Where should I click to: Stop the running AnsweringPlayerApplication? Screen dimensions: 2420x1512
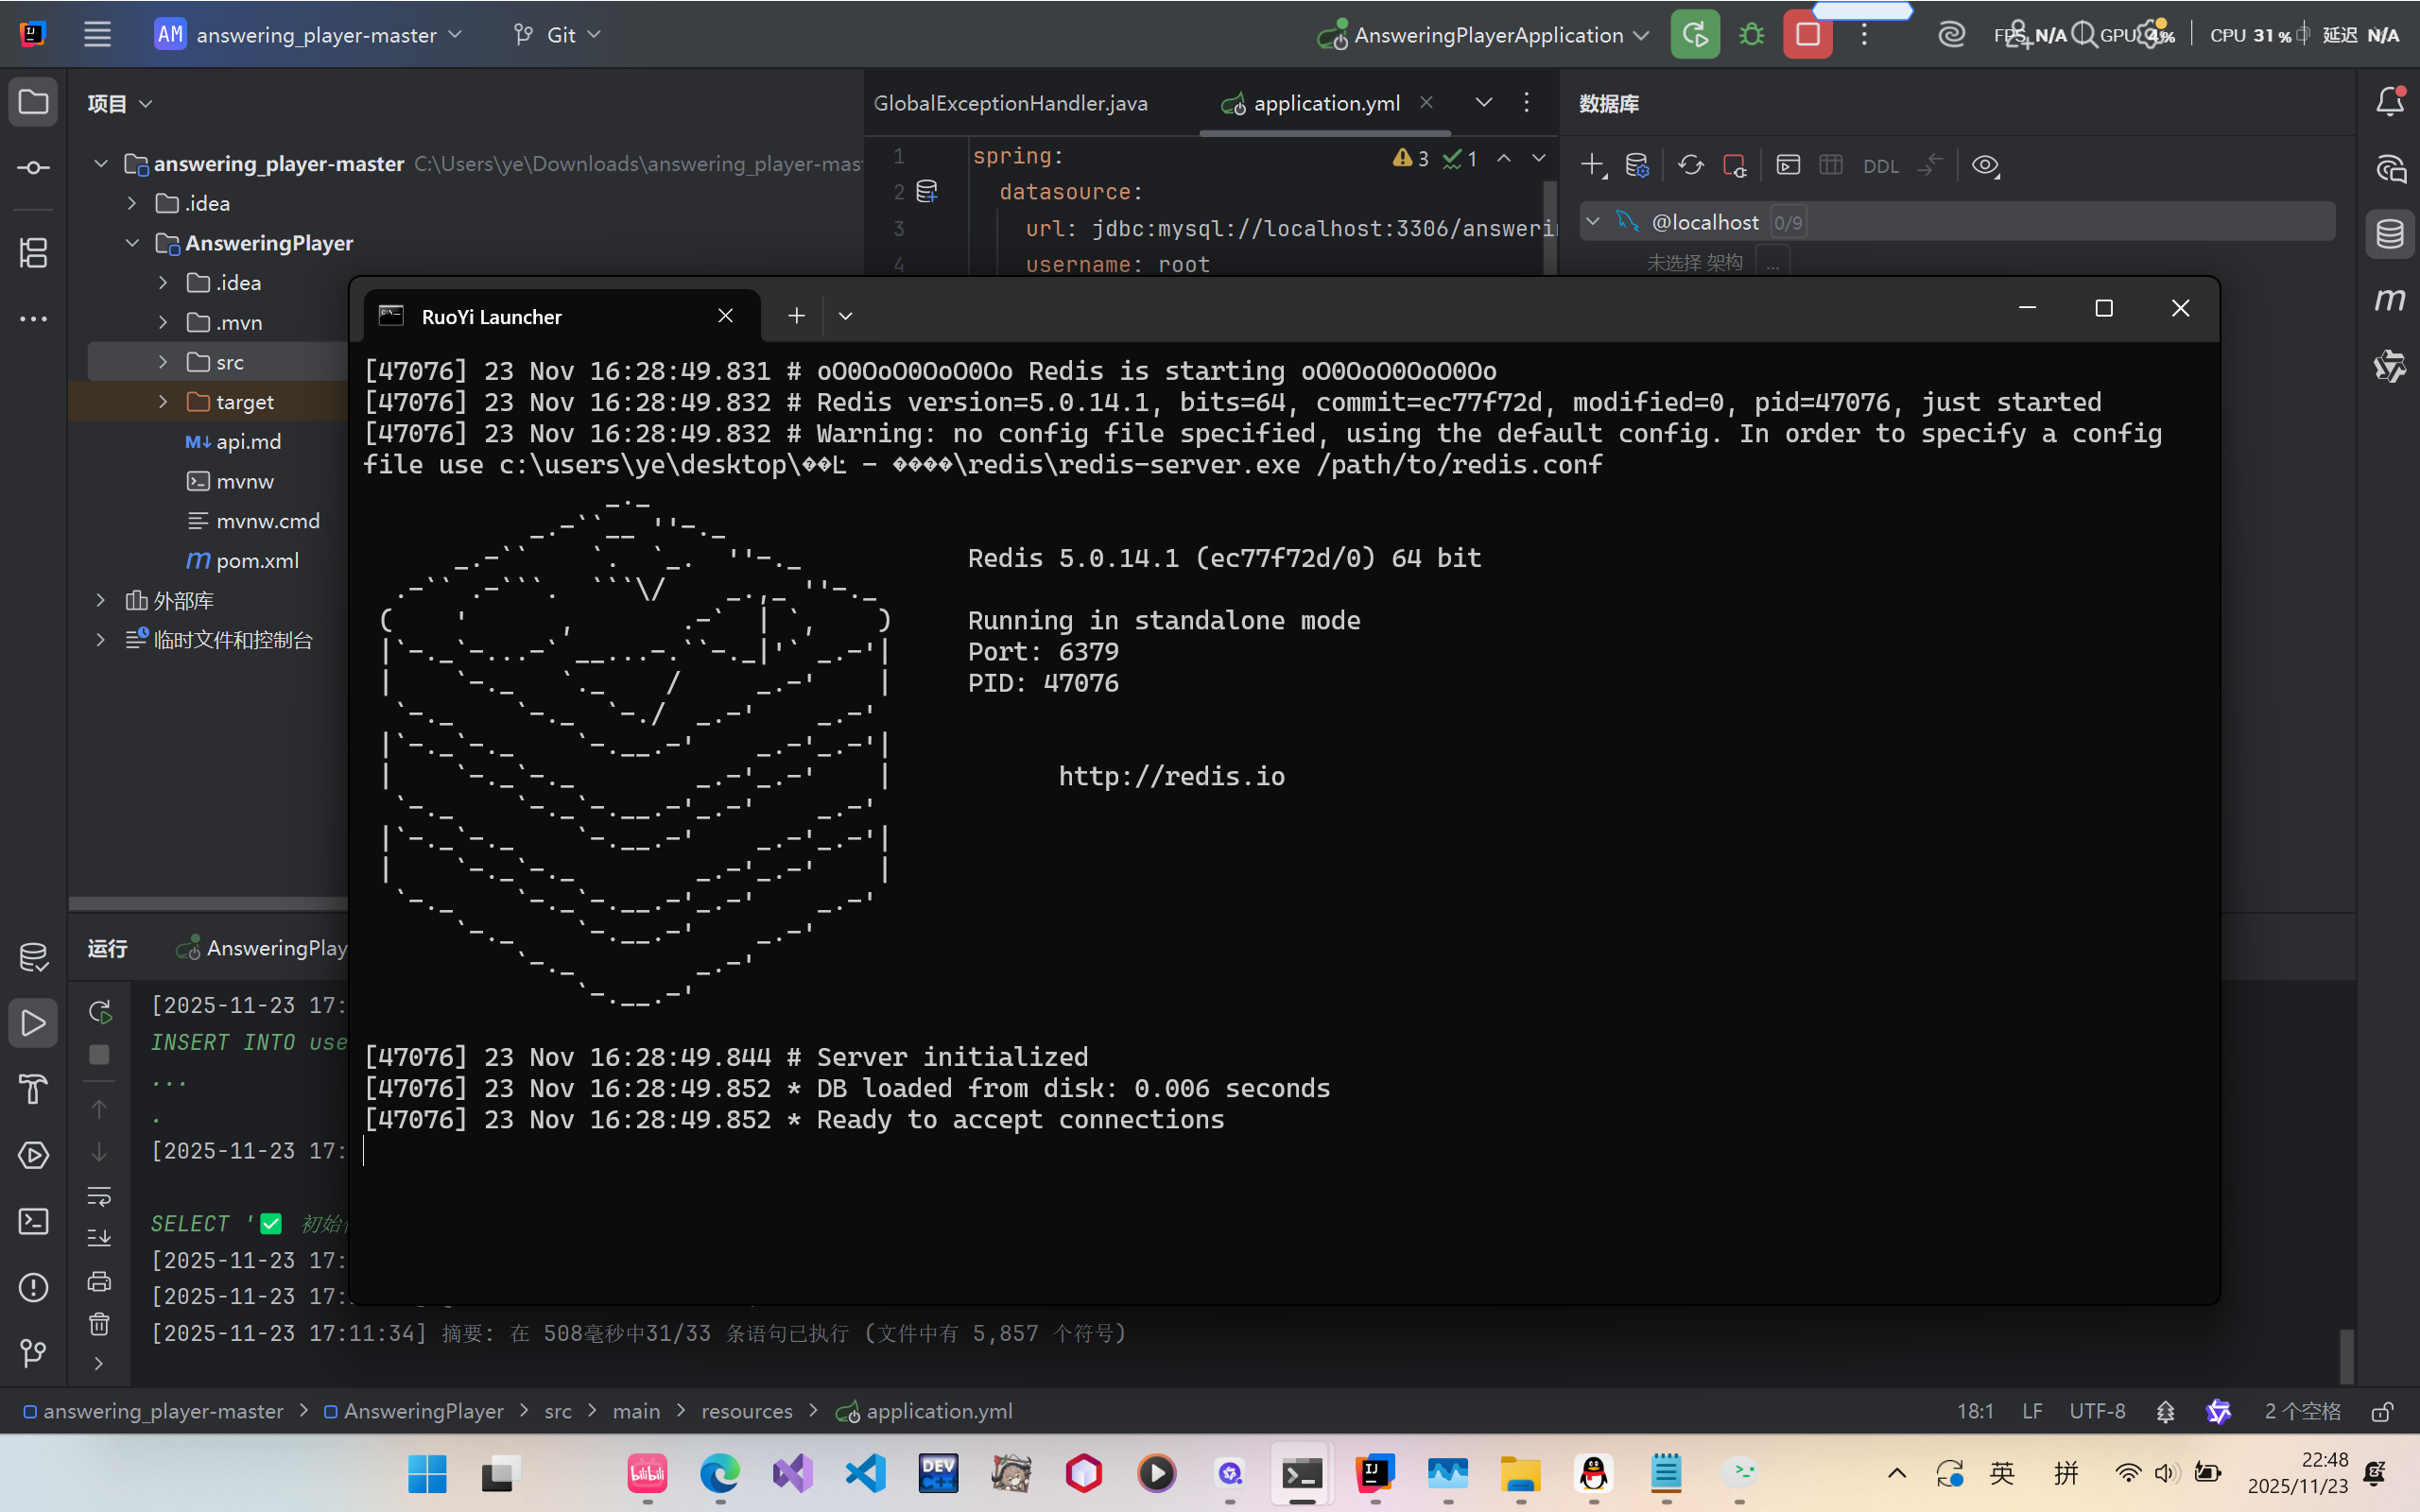click(x=1807, y=35)
